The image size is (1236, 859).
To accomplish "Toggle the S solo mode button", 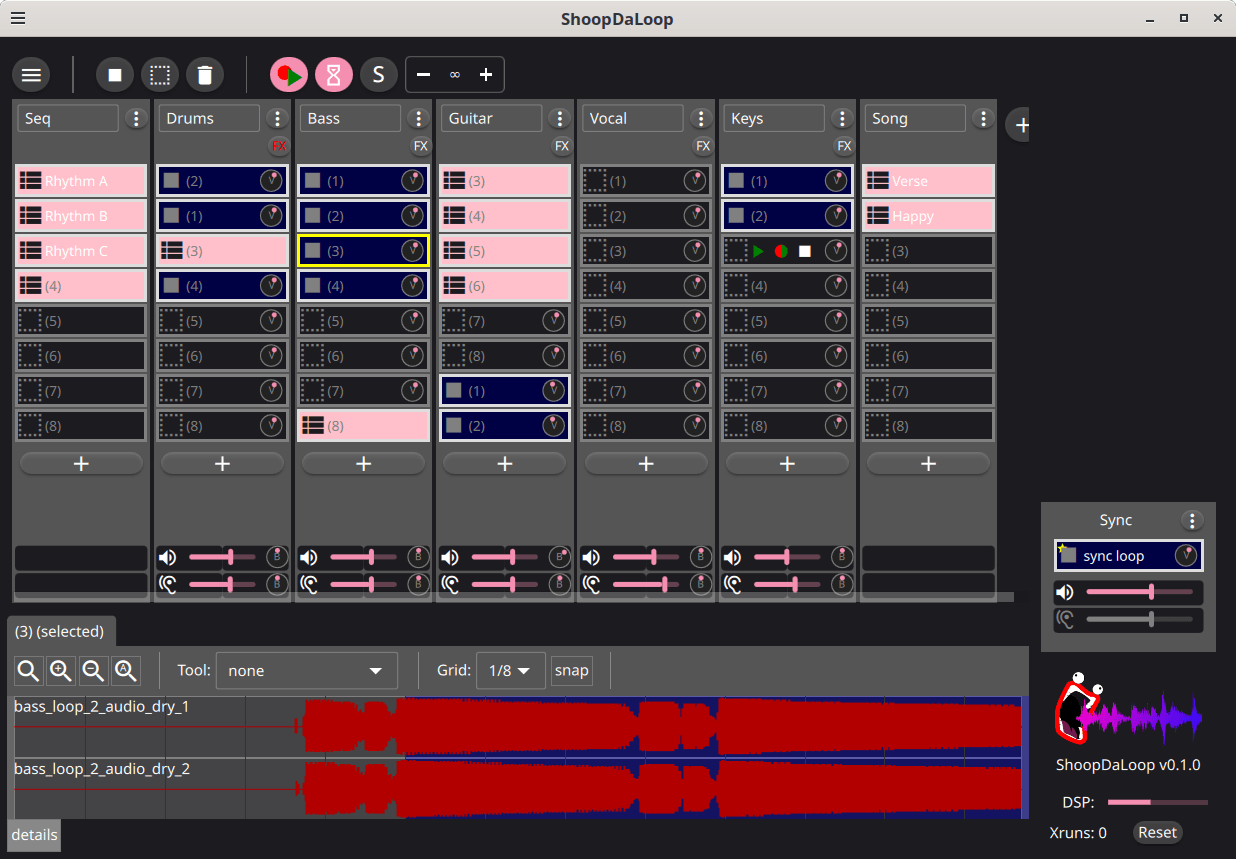I will click(x=378, y=75).
